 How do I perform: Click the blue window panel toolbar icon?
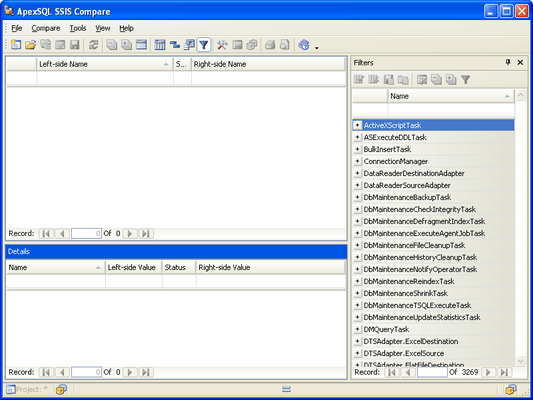pos(141,45)
